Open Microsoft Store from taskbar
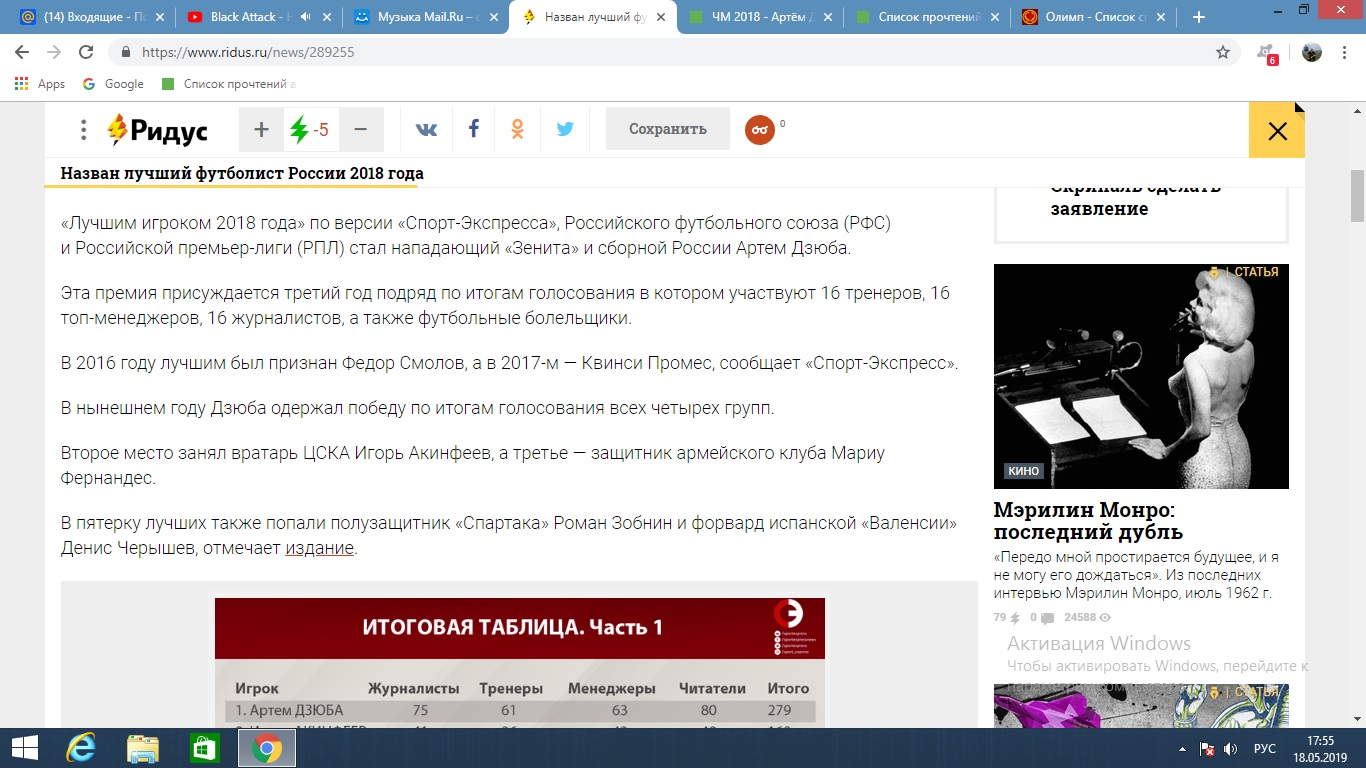 pos(204,748)
